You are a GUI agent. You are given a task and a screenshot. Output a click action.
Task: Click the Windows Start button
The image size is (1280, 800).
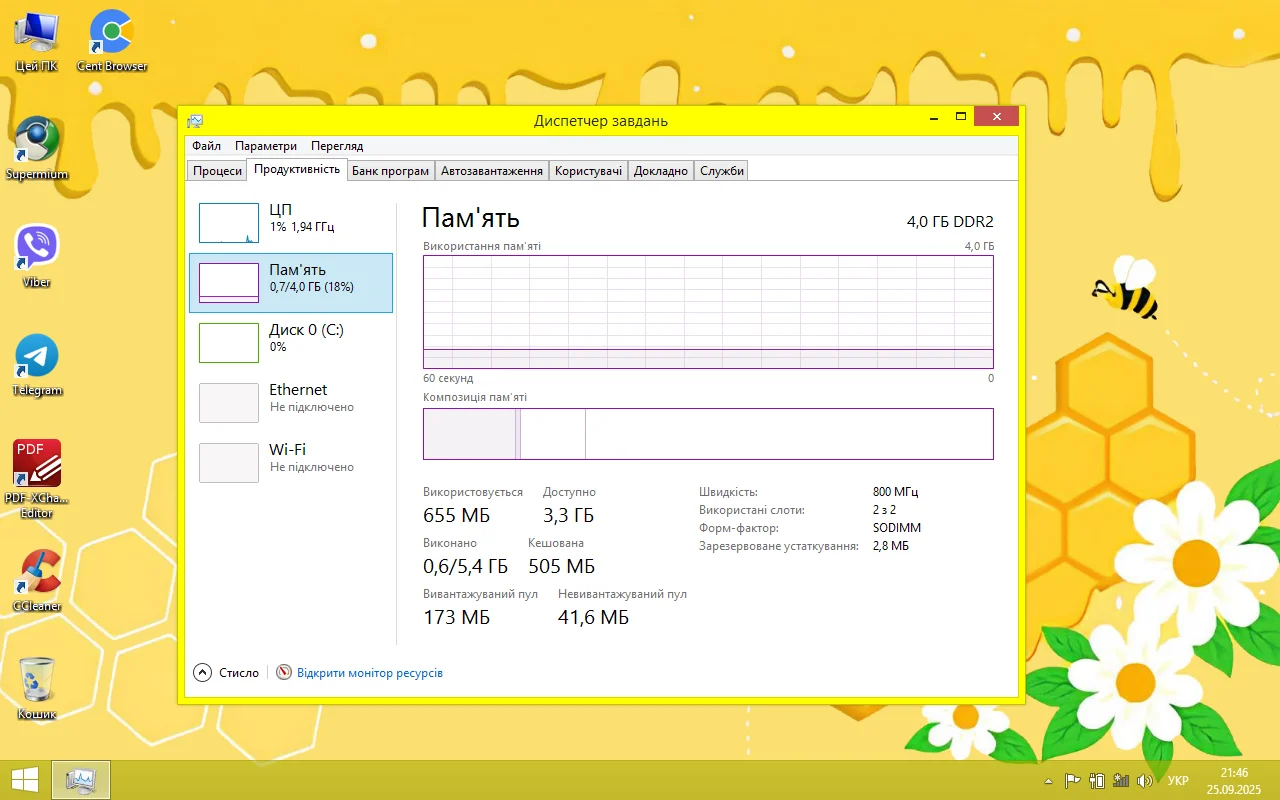(x=25, y=780)
